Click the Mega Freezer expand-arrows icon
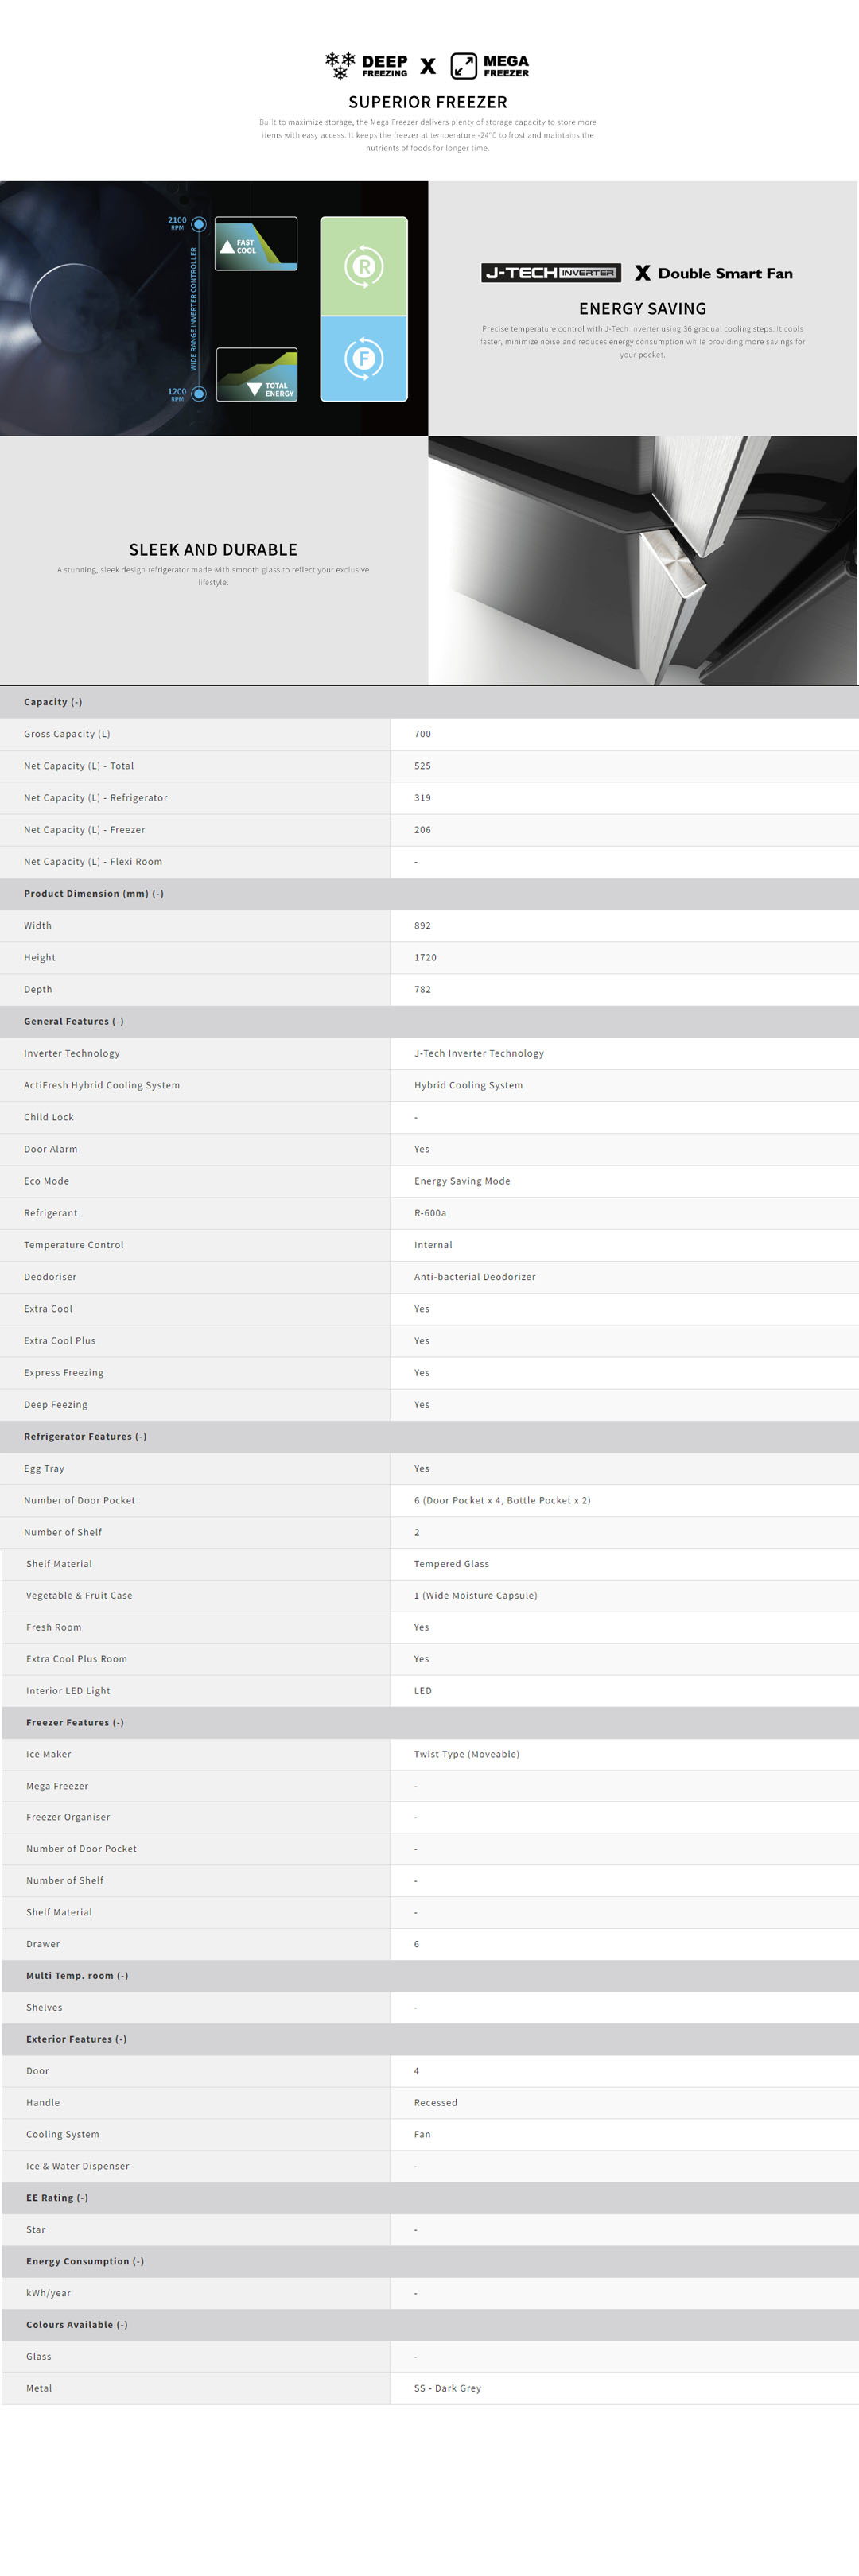The image size is (859, 2576). point(463,66)
